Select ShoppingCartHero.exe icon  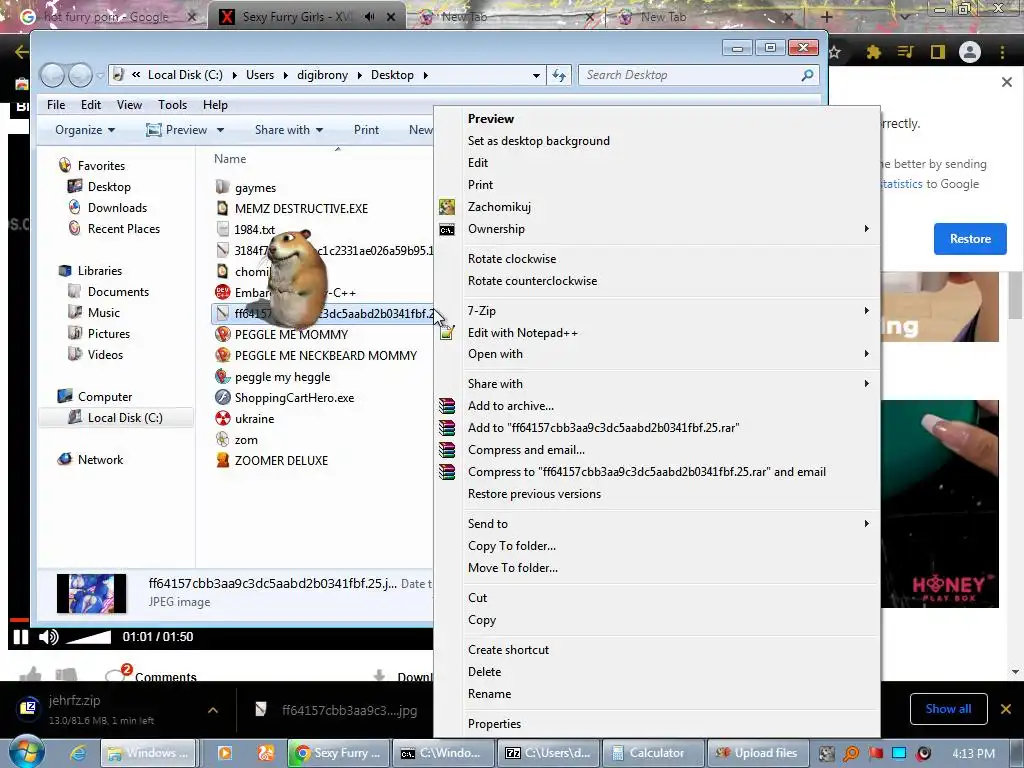tap(223, 398)
